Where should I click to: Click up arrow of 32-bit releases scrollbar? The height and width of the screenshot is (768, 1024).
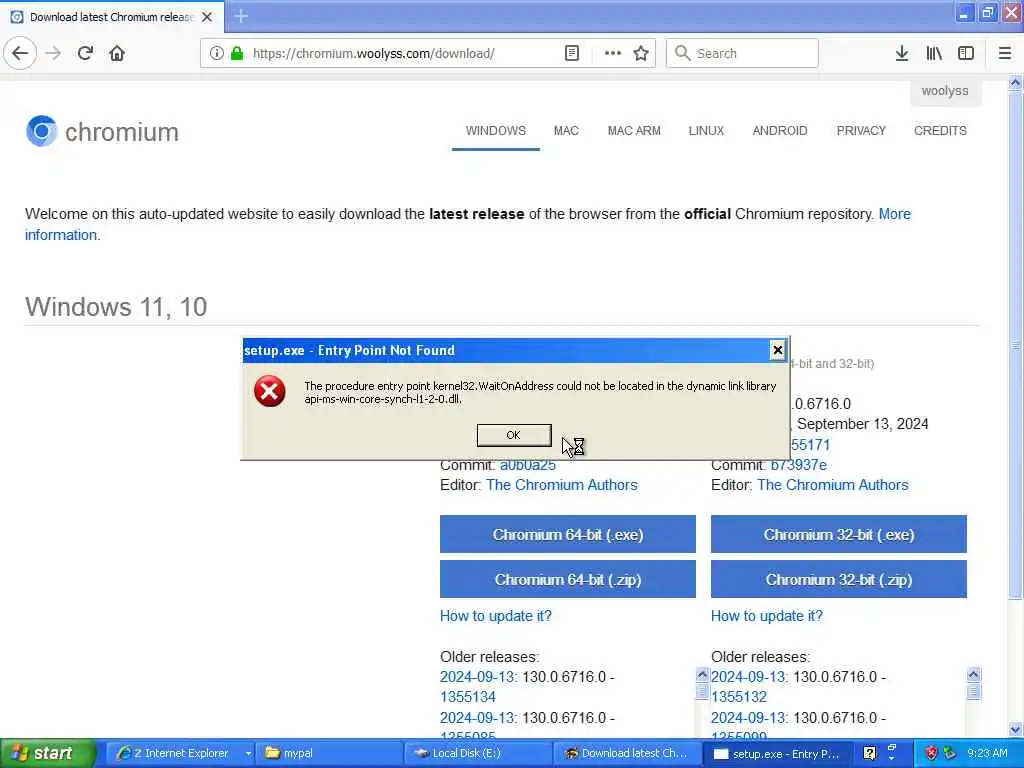point(973,675)
